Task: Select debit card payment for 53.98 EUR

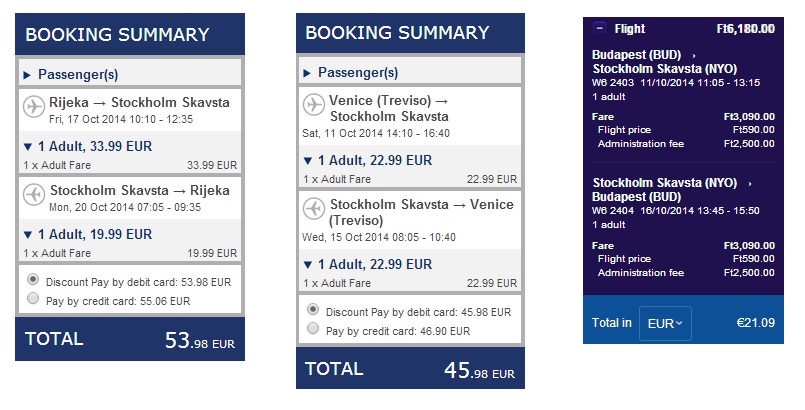Action: point(34,280)
